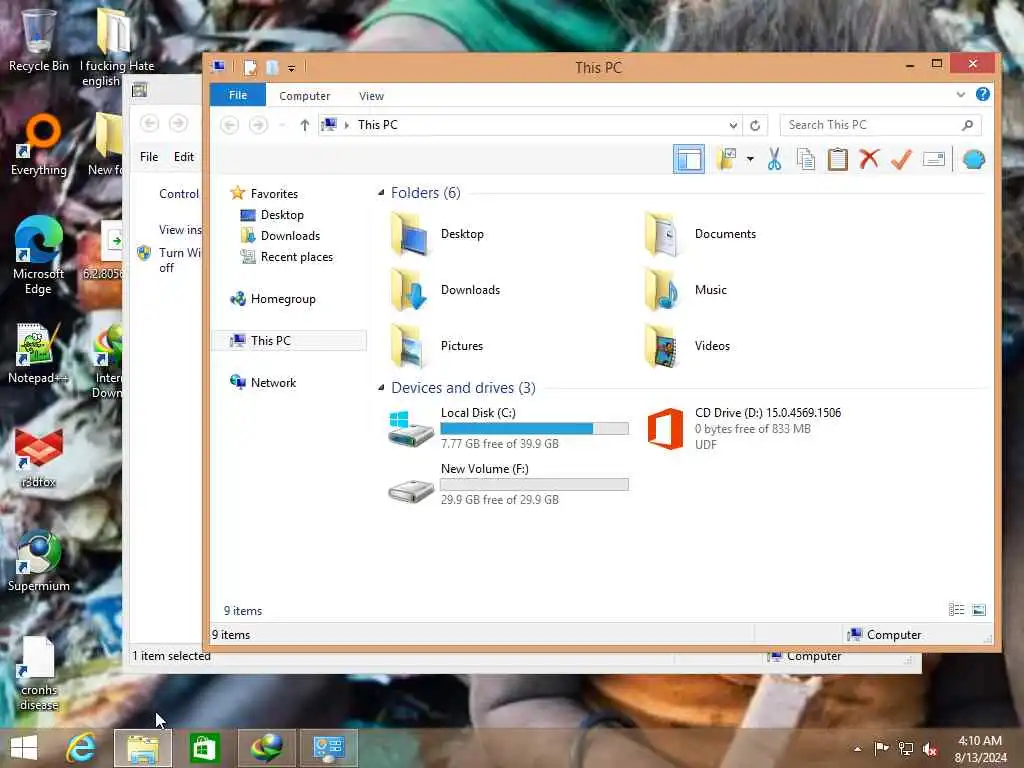Collapse the Folders (6) group
The height and width of the screenshot is (768, 1024).
(x=381, y=193)
